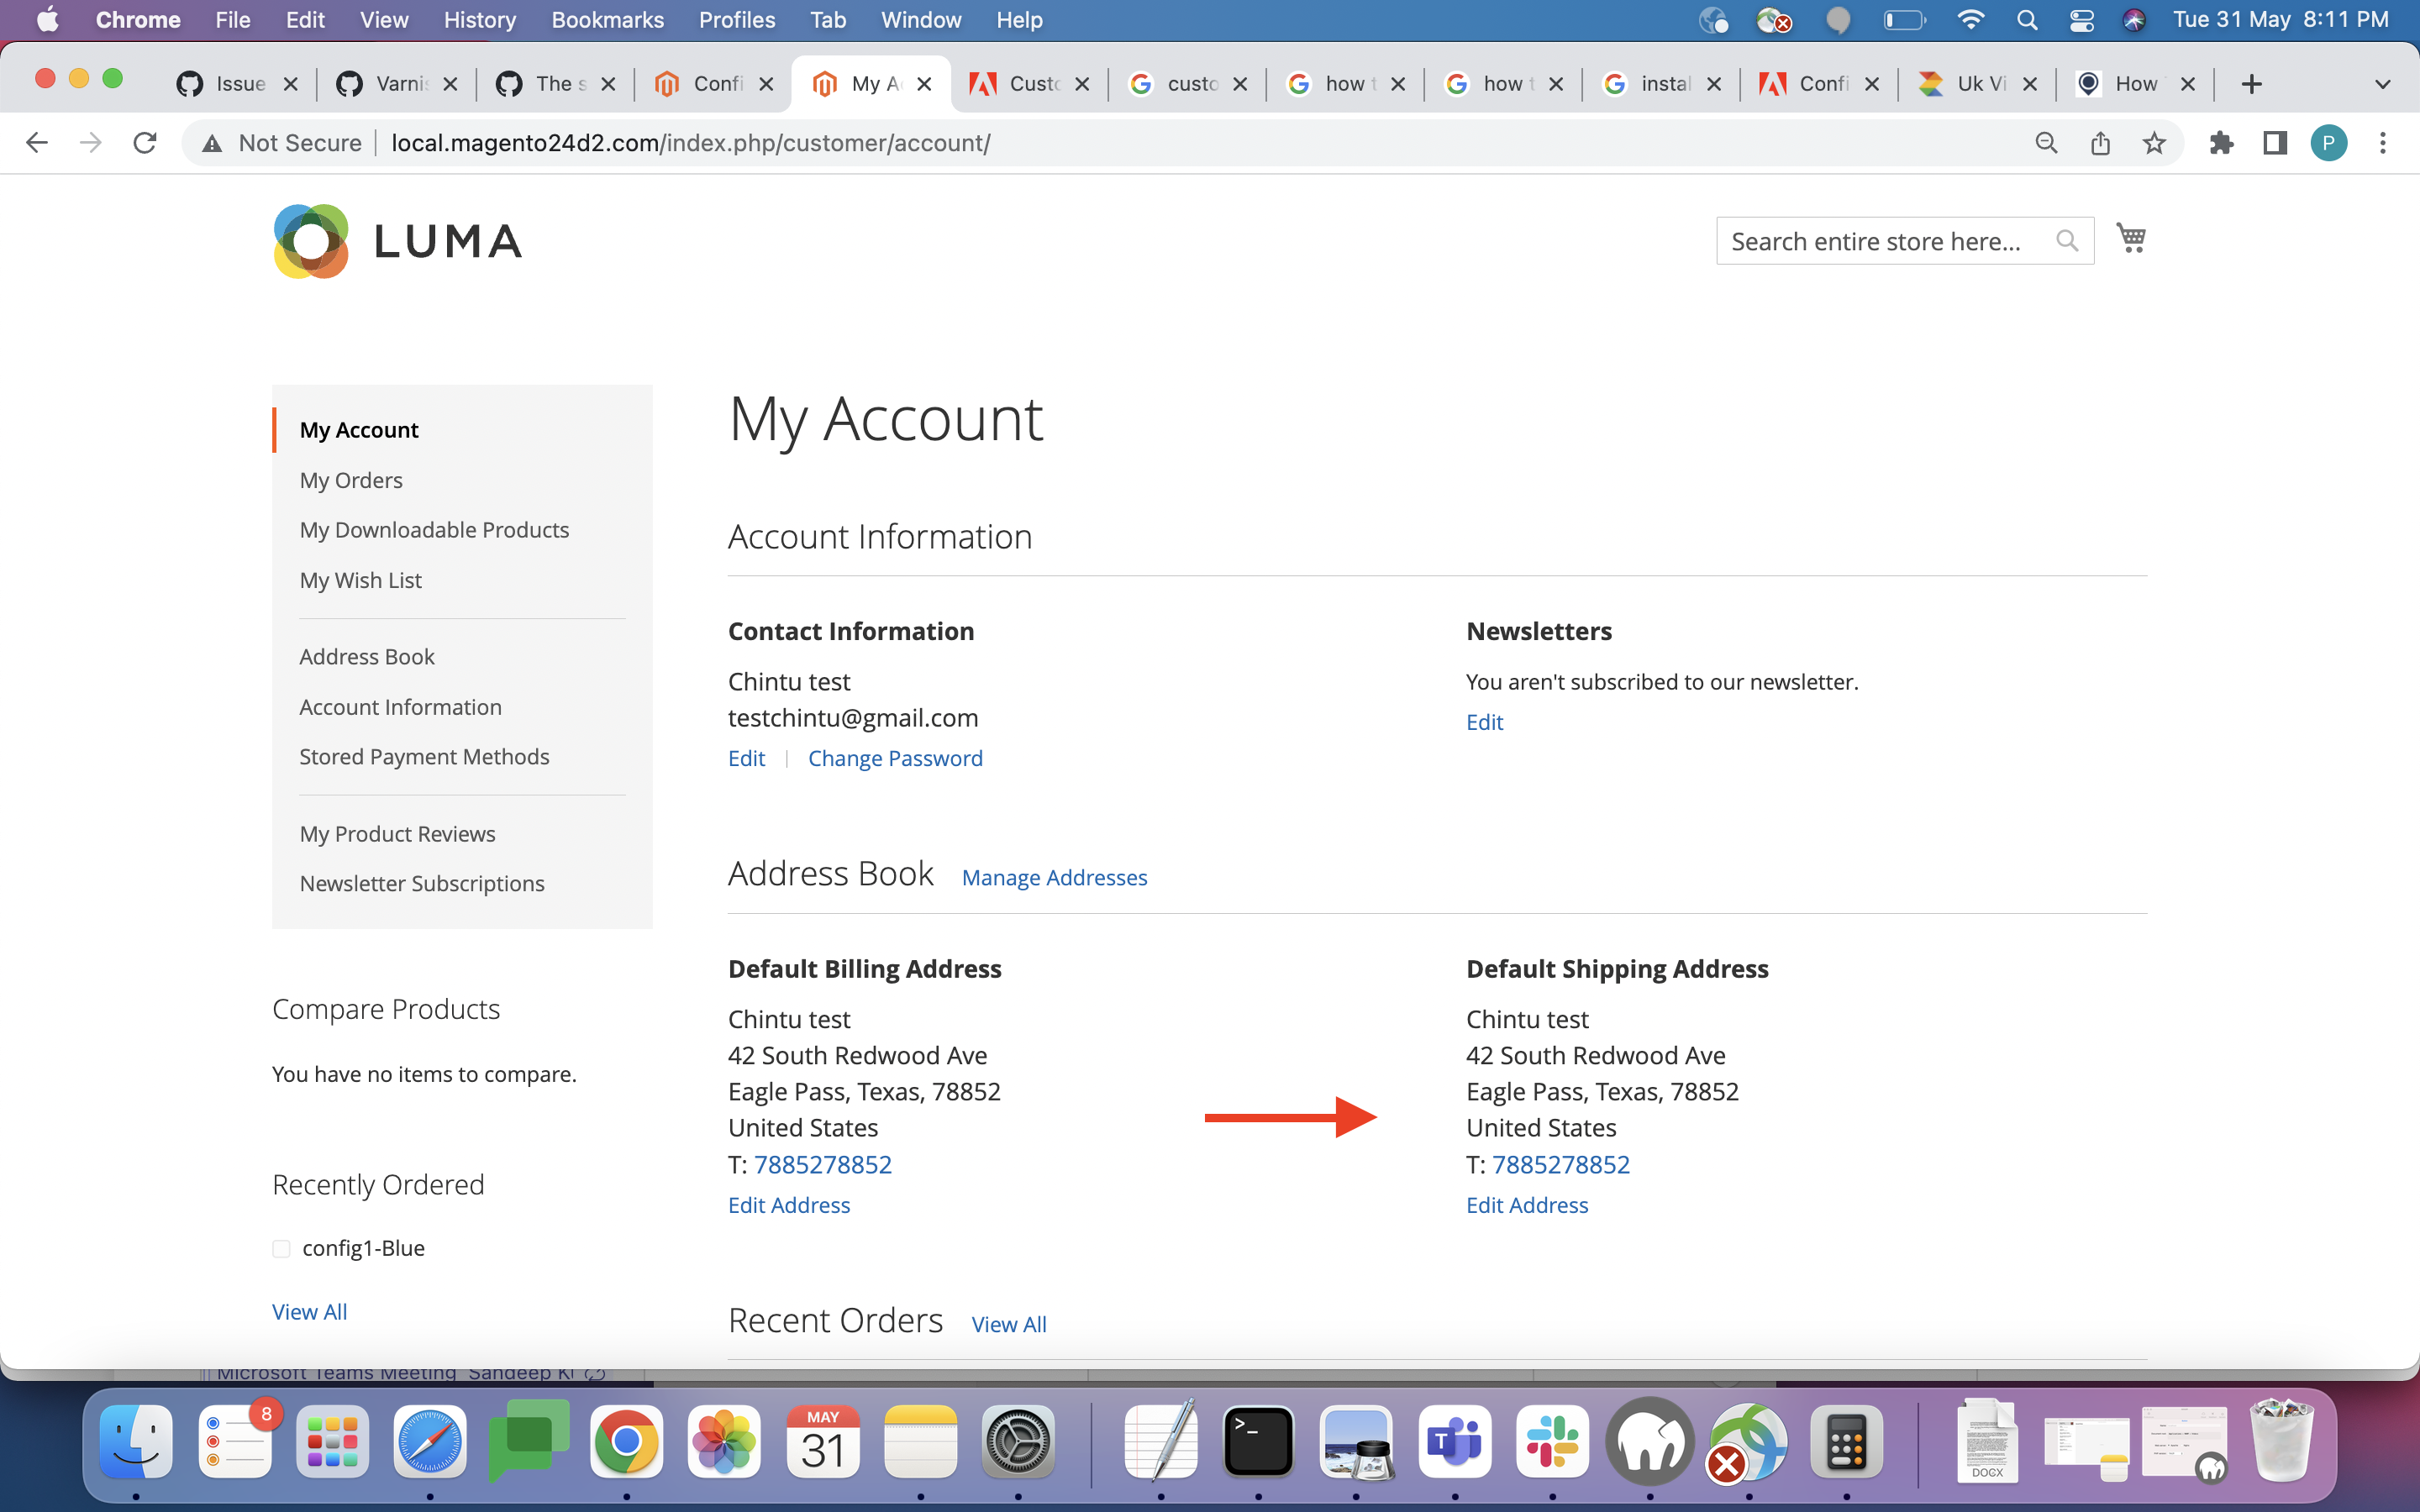Open Chrome three-dot menu
The width and height of the screenshot is (2420, 1512).
pos(2383,143)
